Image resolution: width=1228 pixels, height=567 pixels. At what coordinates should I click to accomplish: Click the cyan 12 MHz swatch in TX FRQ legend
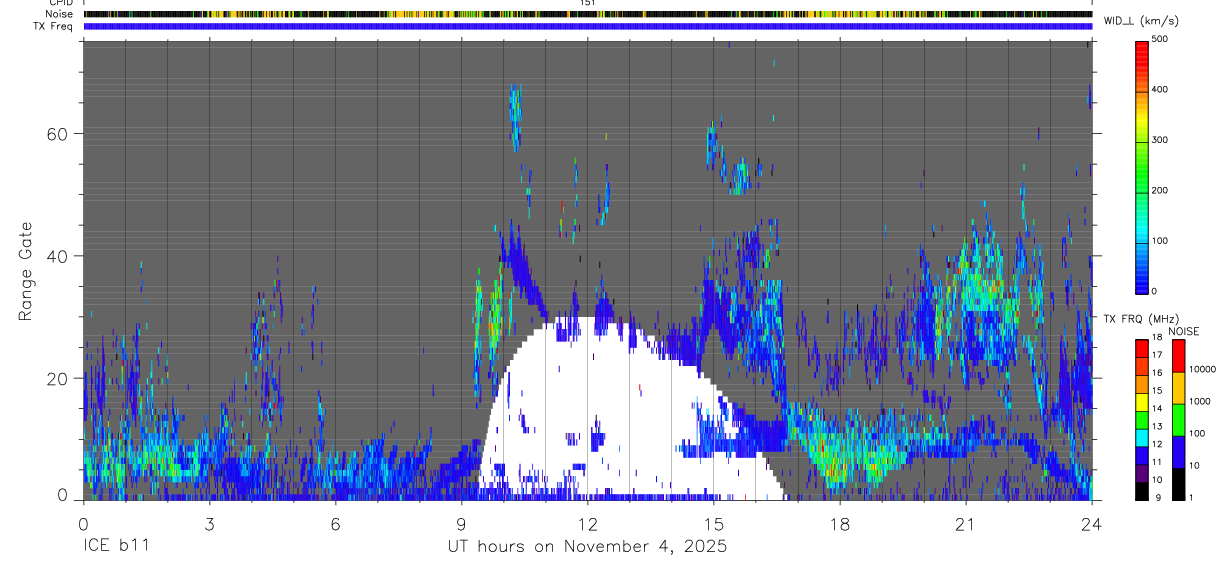[1141, 438]
